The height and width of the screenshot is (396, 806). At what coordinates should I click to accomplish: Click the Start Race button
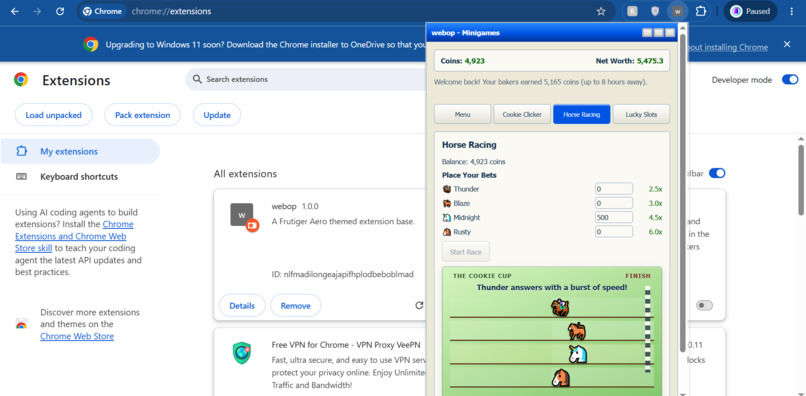(466, 252)
